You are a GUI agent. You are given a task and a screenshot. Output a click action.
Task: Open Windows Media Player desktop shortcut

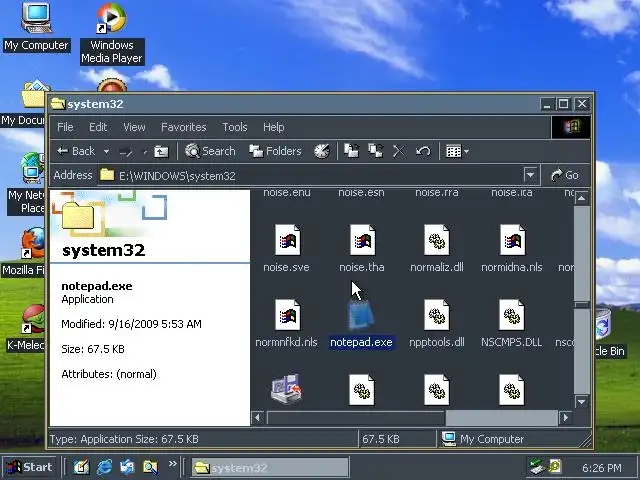[112, 33]
